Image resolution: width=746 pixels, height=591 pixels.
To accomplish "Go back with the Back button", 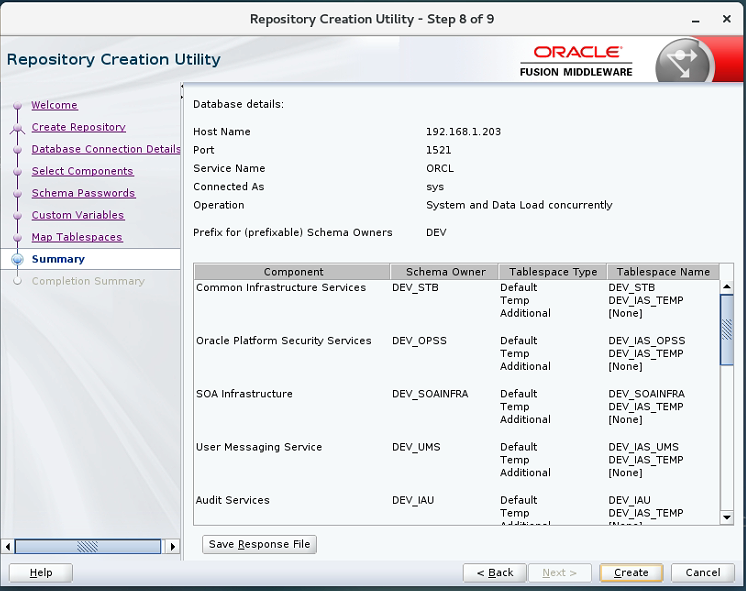I will pos(495,572).
